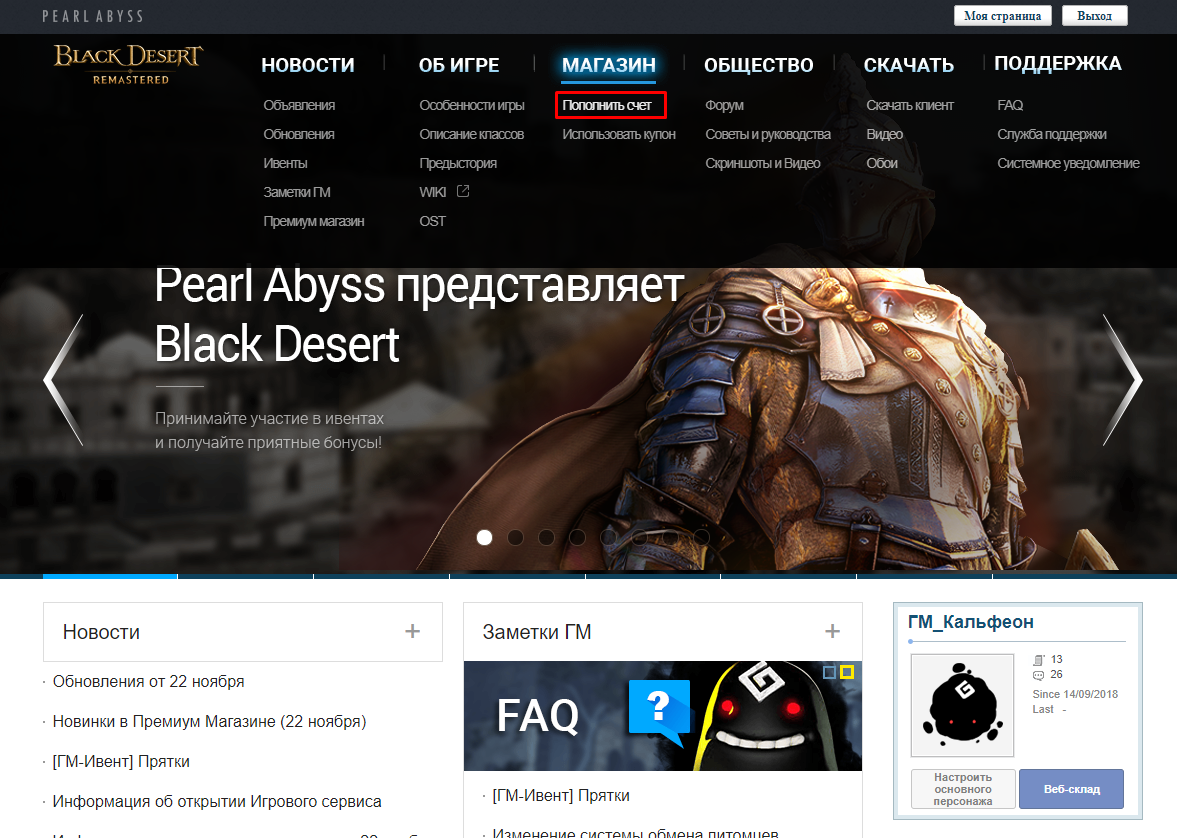Click the Новости section heading
Viewport: 1177px width, 838px height.
point(101,632)
